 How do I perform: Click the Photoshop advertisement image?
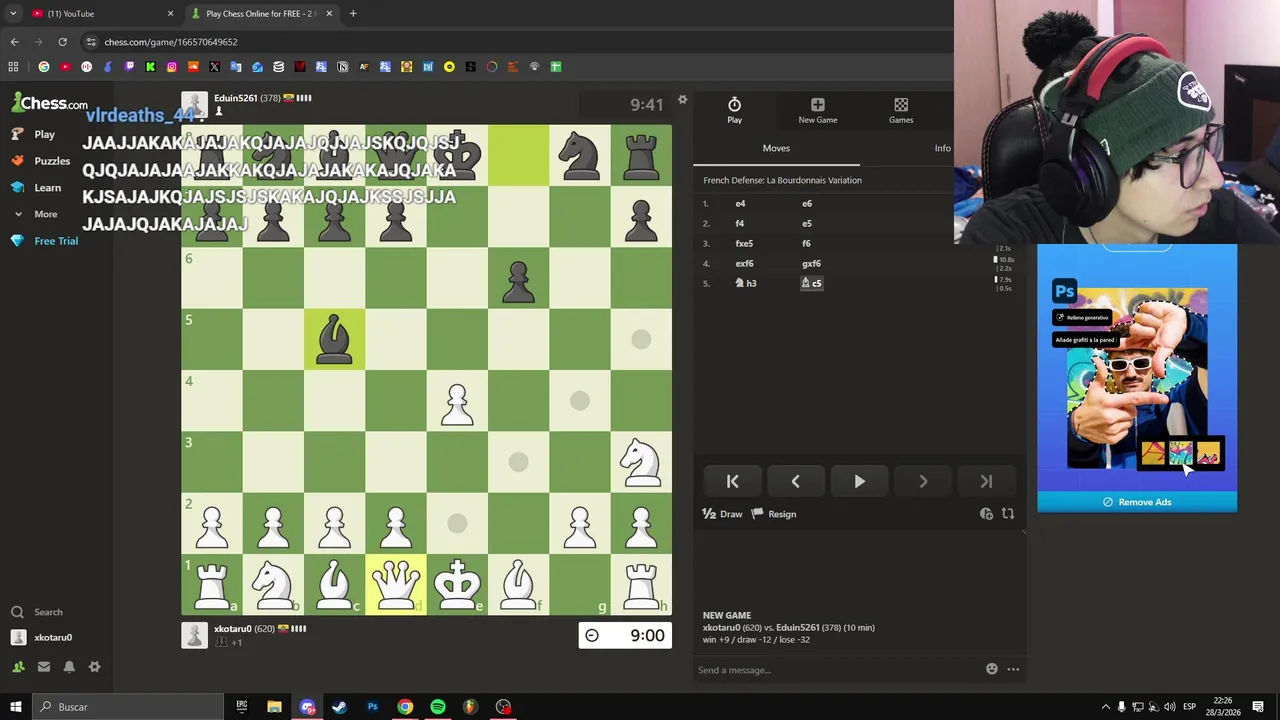tap(1137, 372)
